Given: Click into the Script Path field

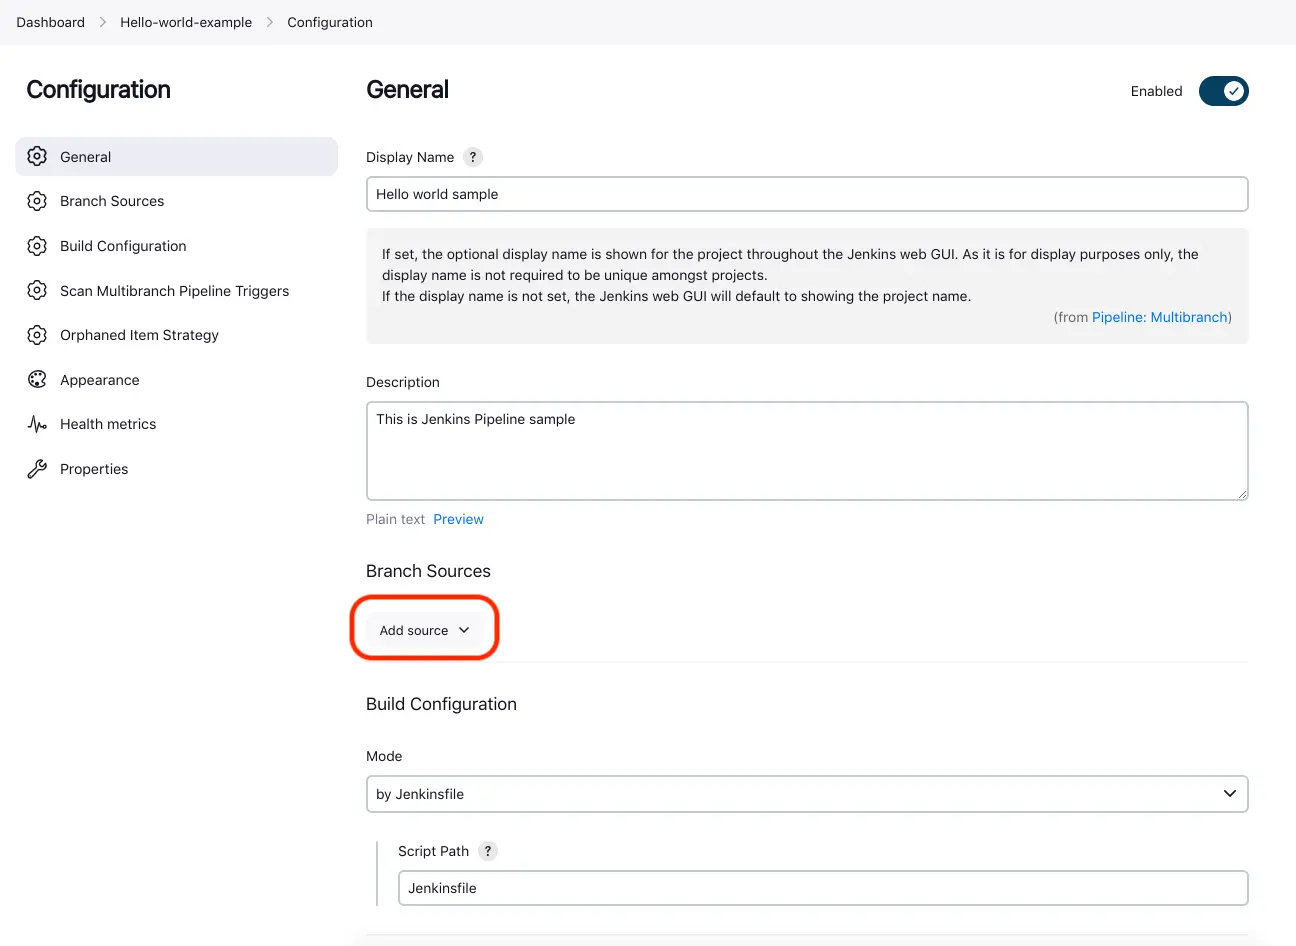Looking at the screenshot, I should point(823,888).
